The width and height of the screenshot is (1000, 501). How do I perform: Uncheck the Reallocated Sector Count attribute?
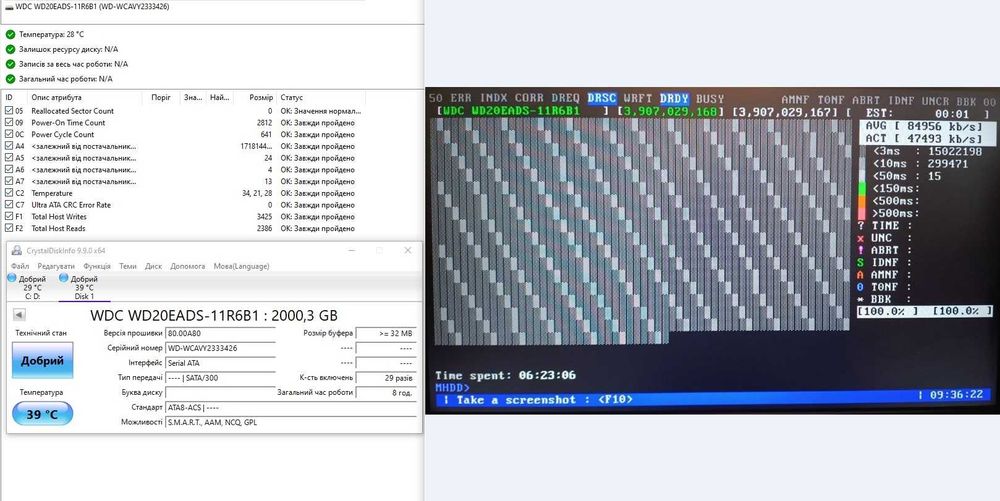[x=8, y=111]
